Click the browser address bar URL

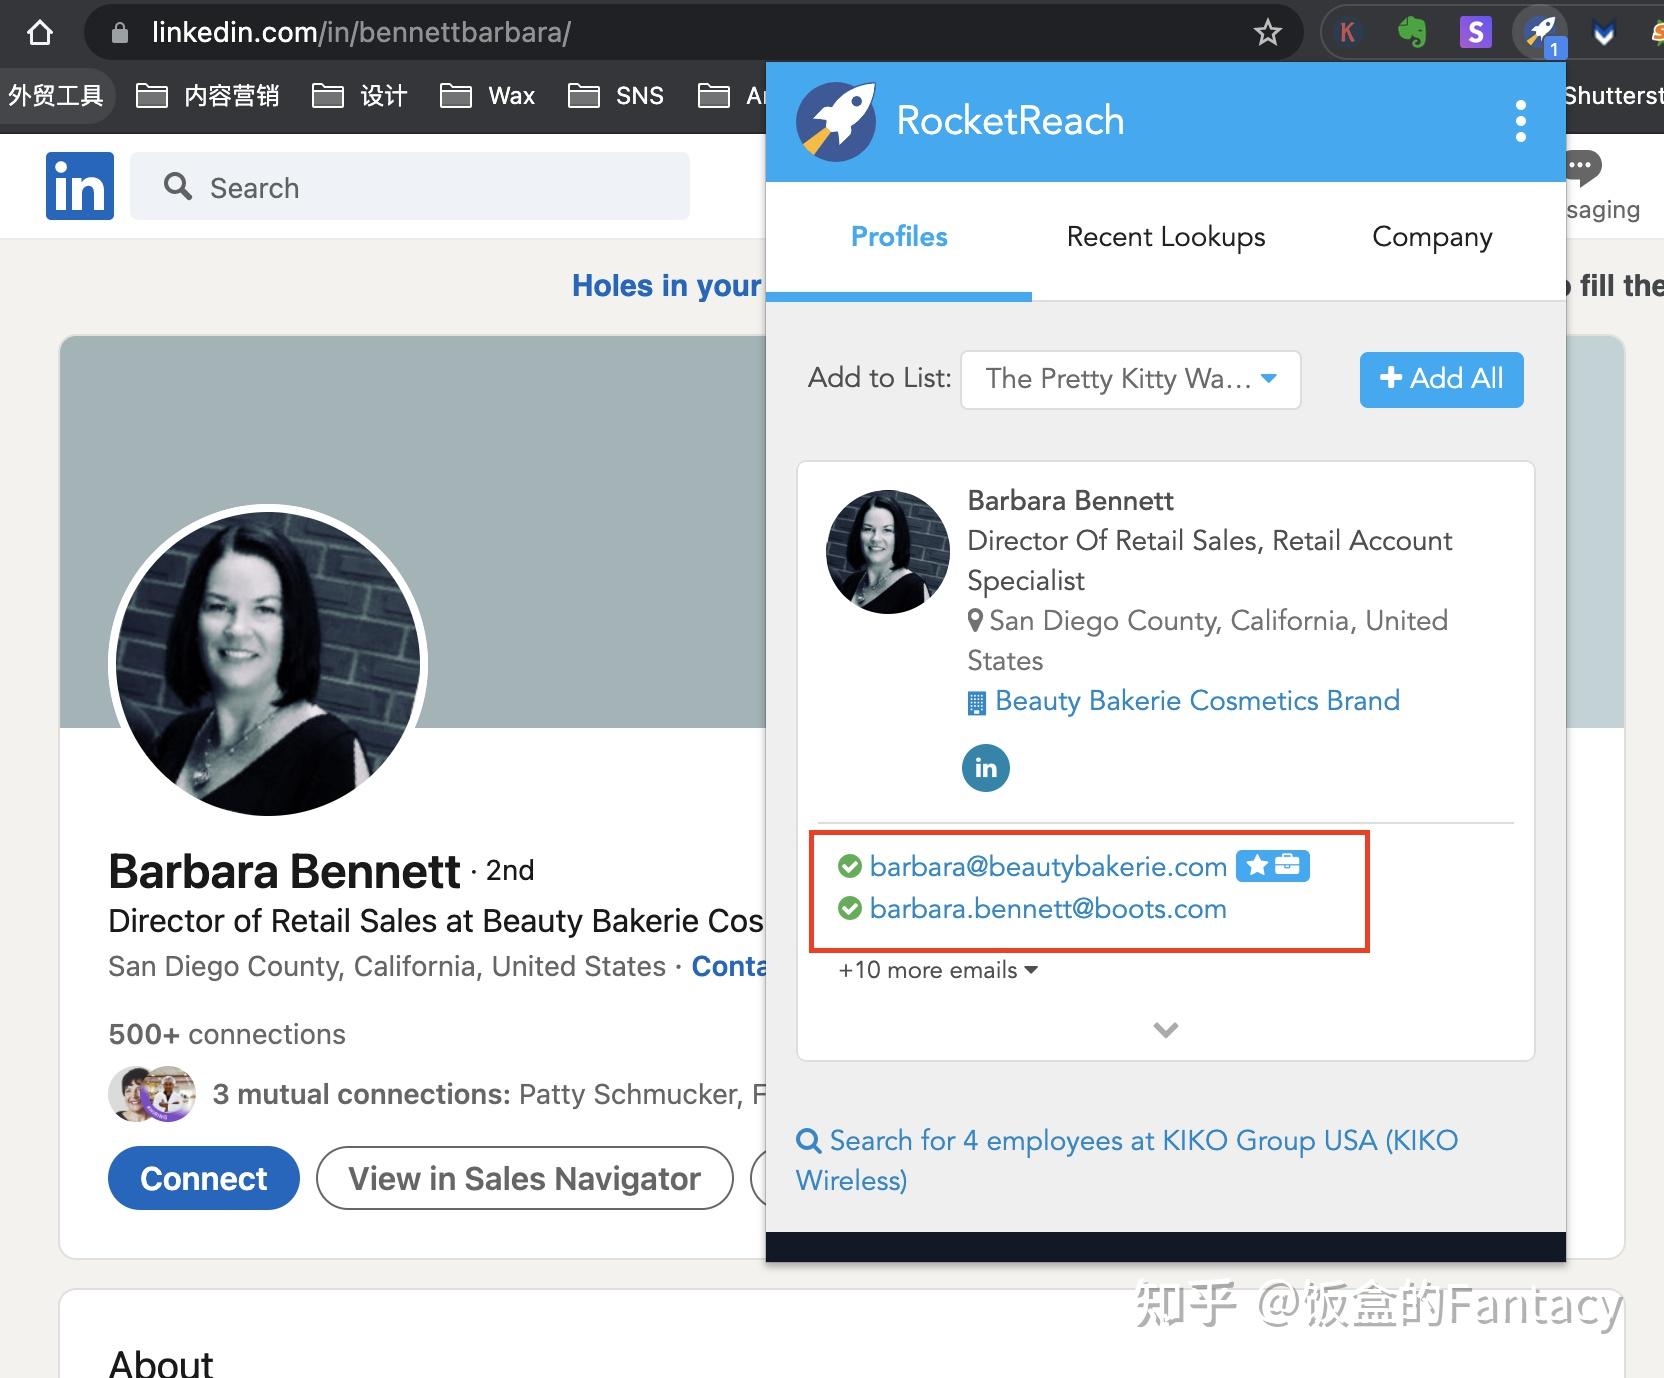point(361,33)
